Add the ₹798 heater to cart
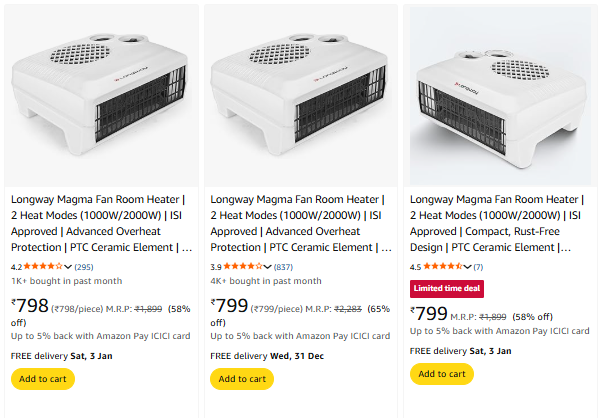The width and height of the screenshot is (600, 418). (42, 379)
